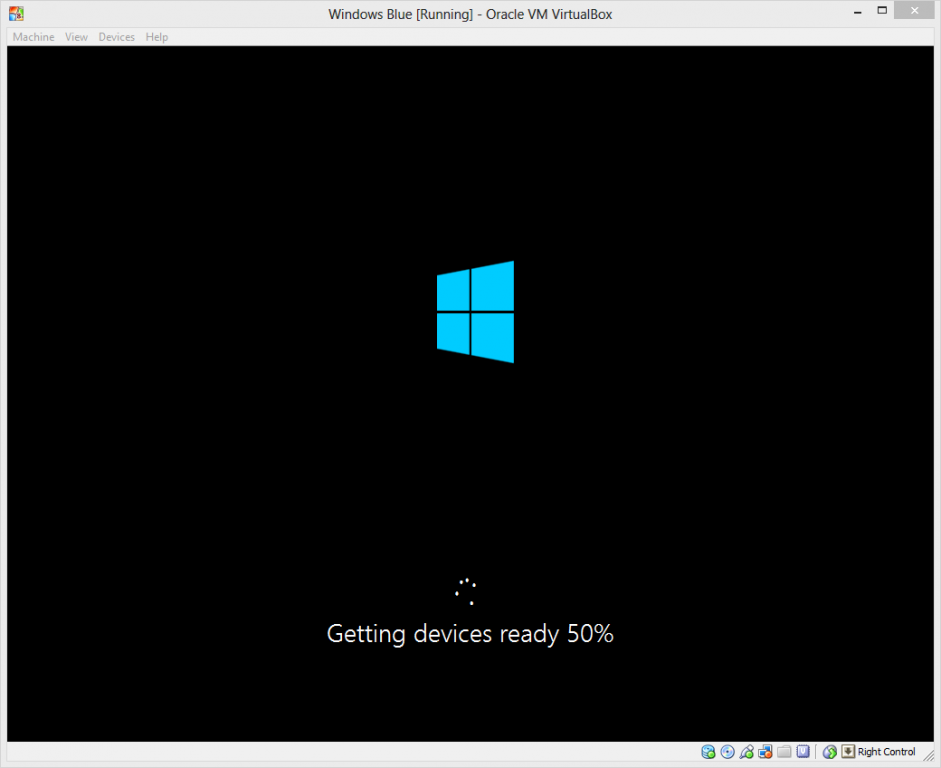Close the VirtualBox window
The image size is (941, 768).
tap(914, 10)
